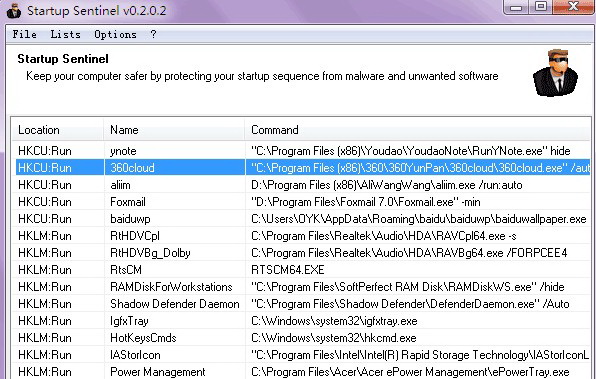Click the RAVBg64.exe /FORPCEE4 command

pos(409,253)
